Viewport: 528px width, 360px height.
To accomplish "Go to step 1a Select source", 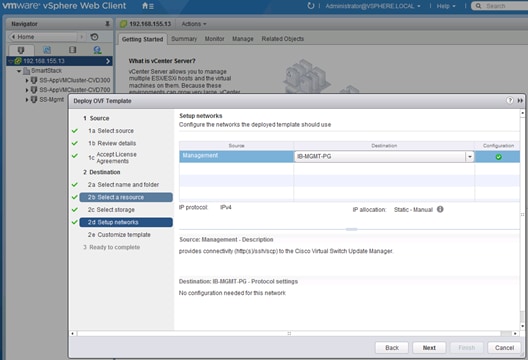I will pyautogui.click(x=111, y=131).
